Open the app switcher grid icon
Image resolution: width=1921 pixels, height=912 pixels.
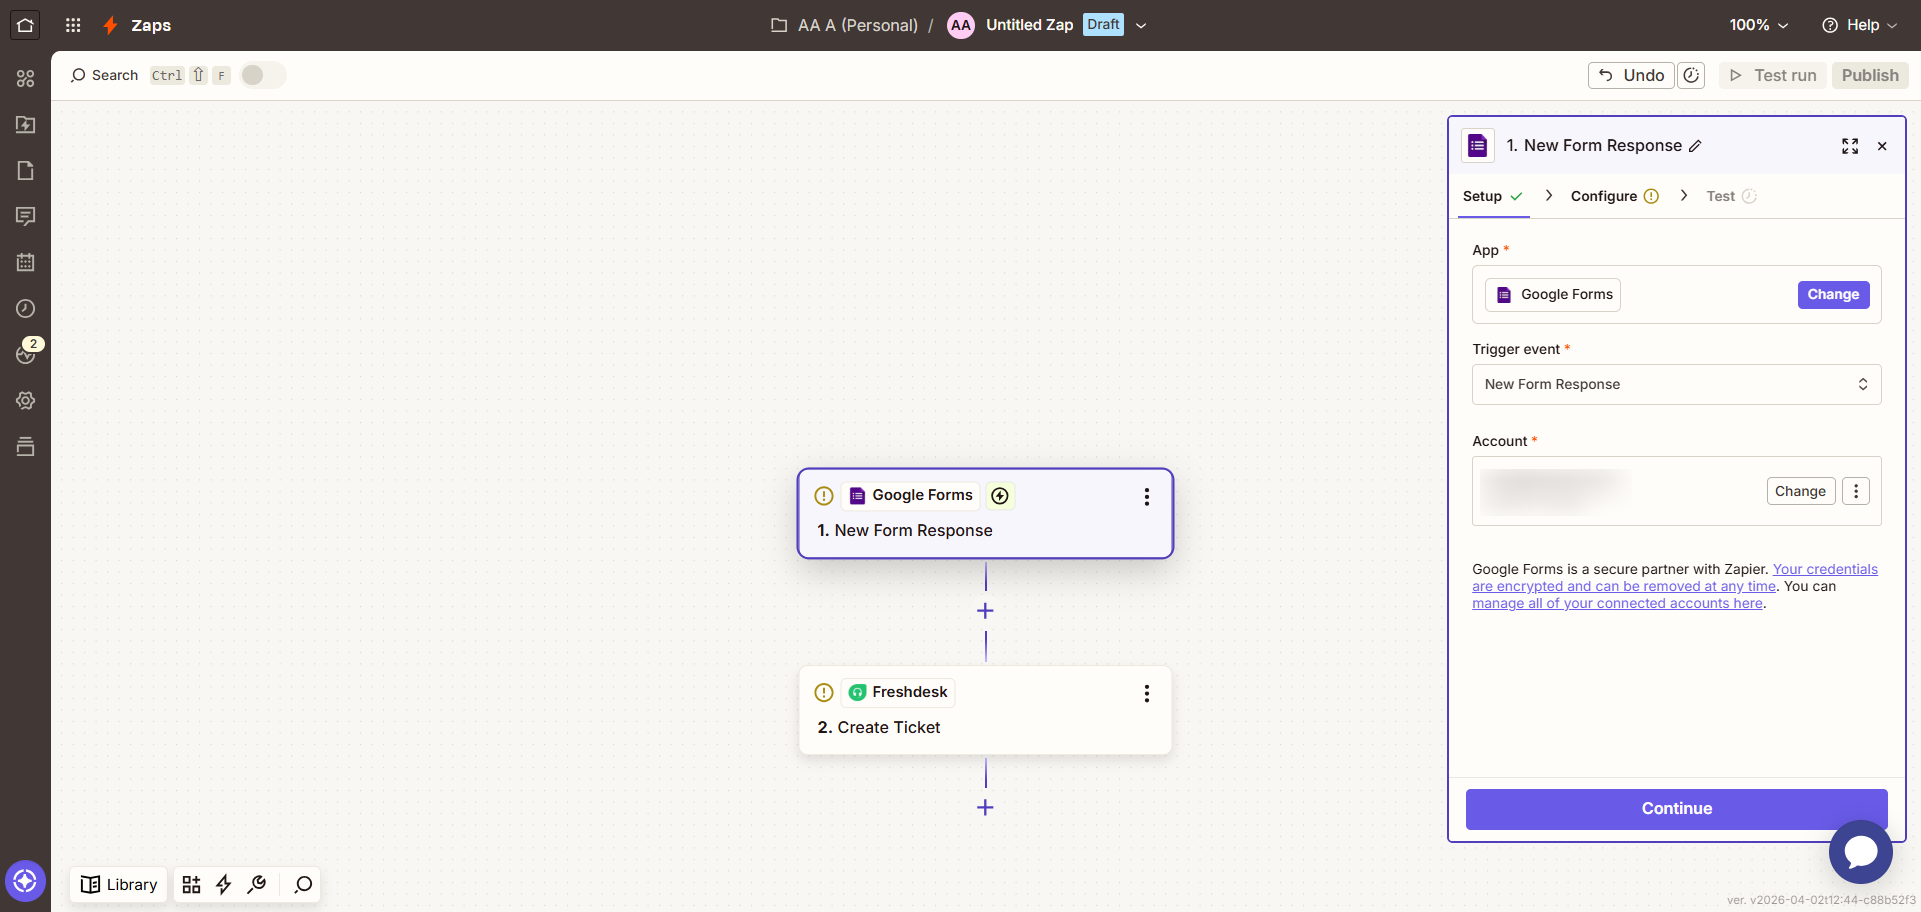tap(72, 25)
